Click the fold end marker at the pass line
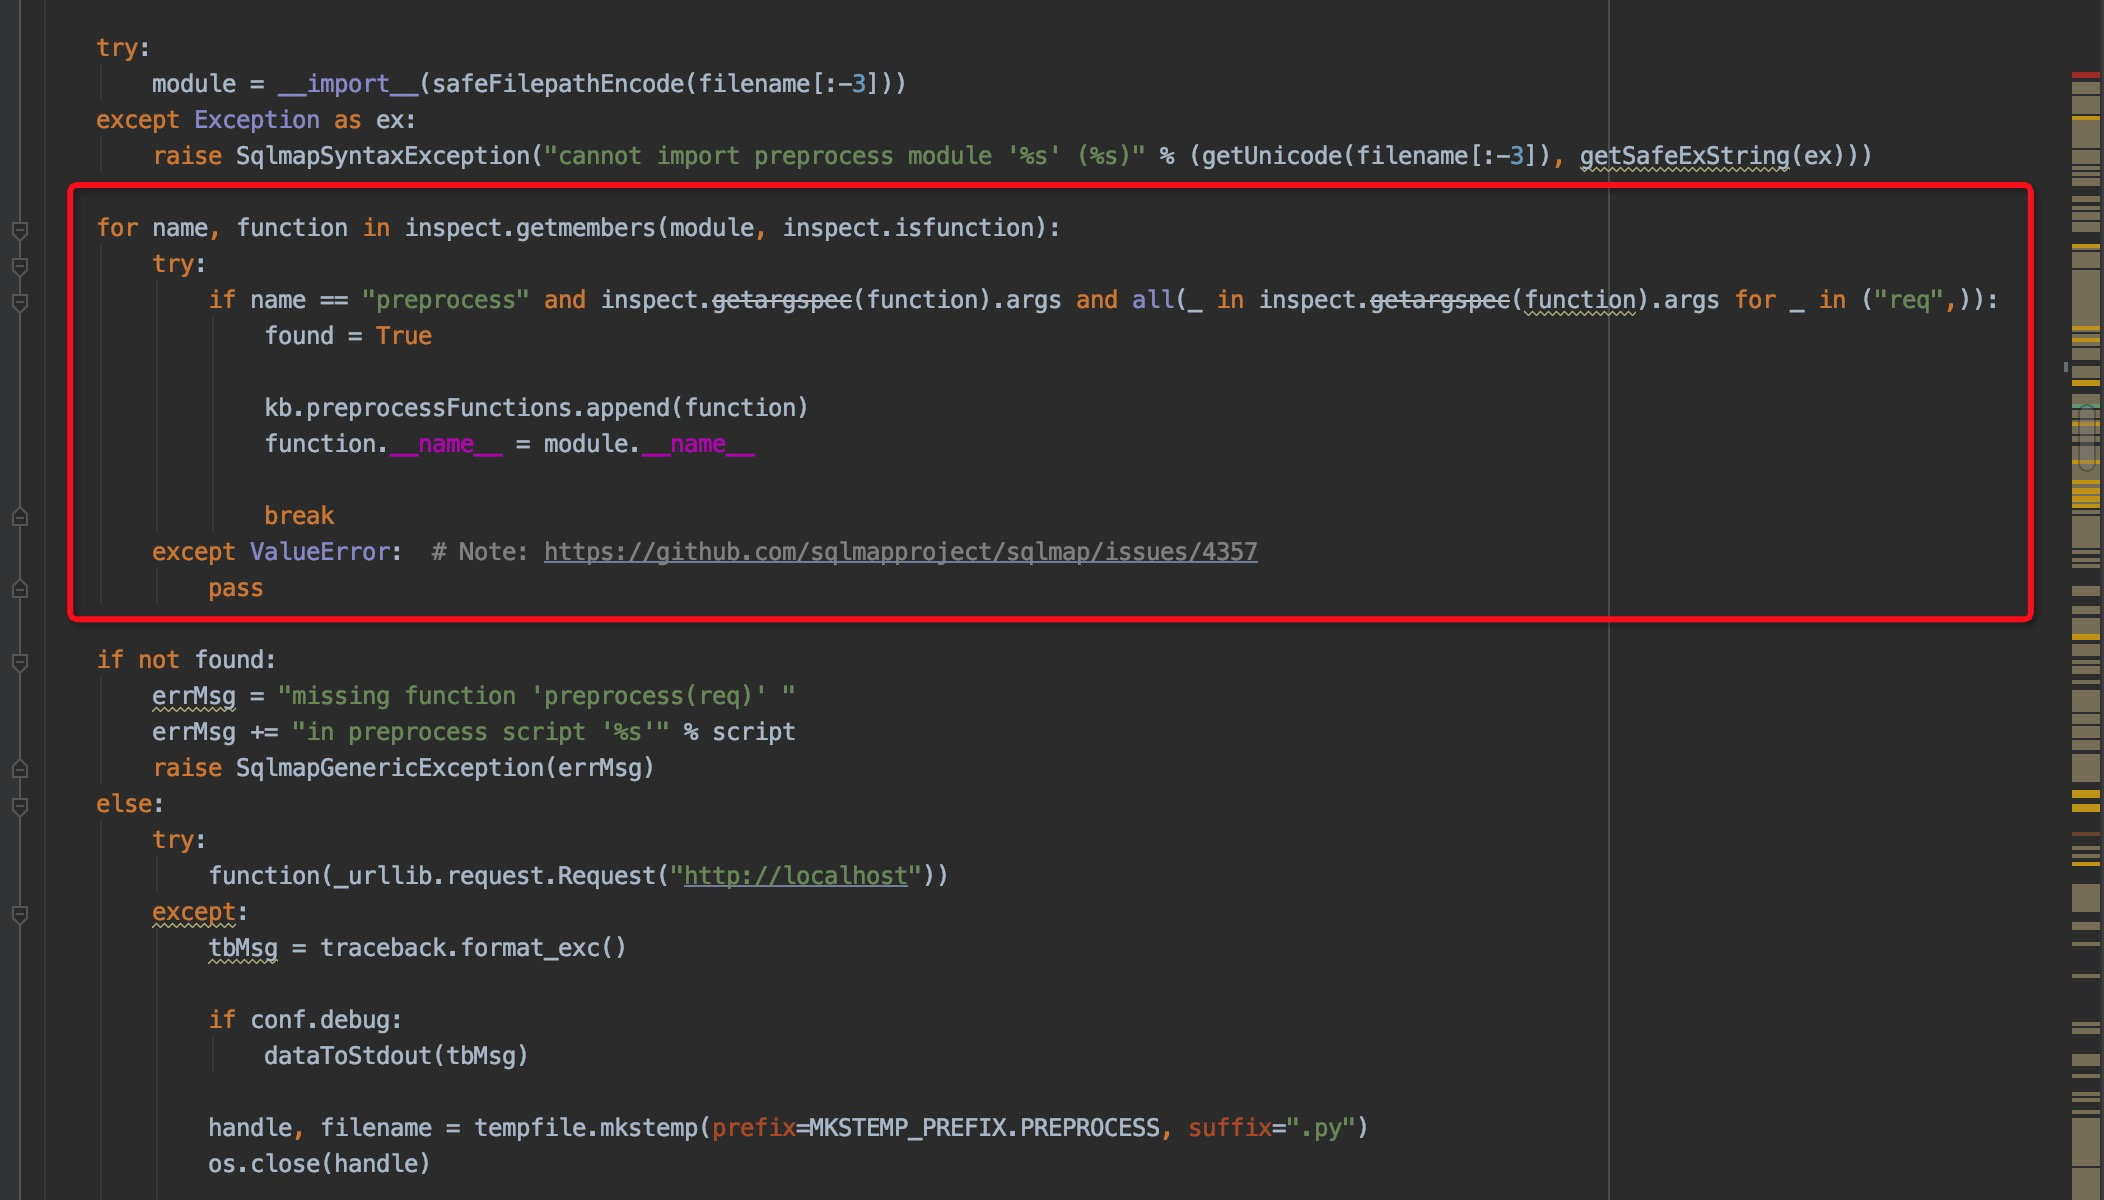The width and height of the screenshot is (2104, 1200). click(19, 589)
